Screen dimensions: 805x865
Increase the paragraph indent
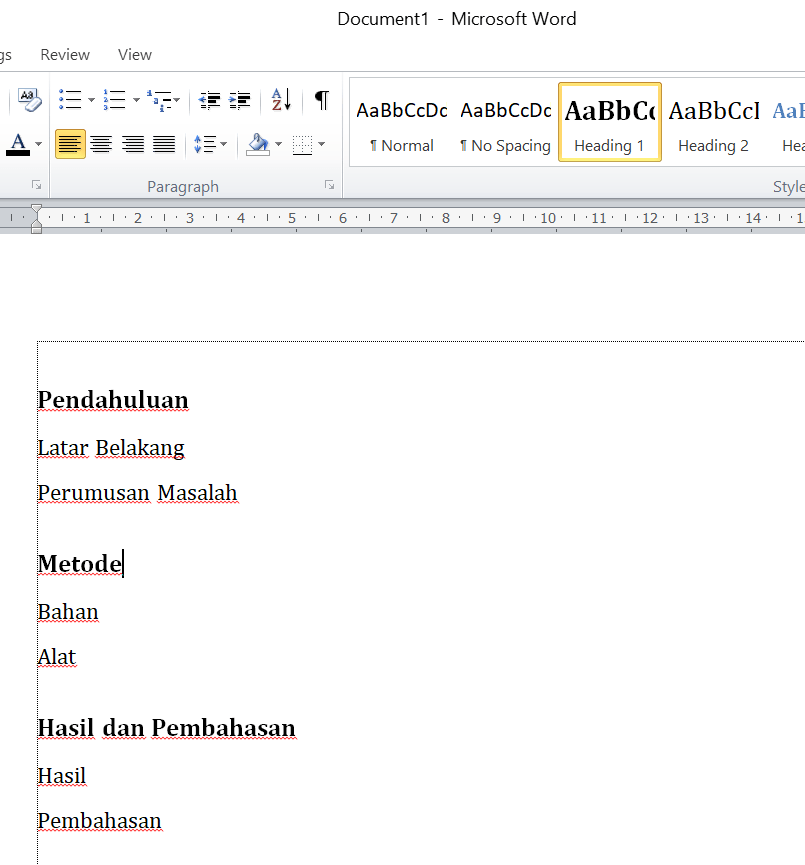click(240, 100)
